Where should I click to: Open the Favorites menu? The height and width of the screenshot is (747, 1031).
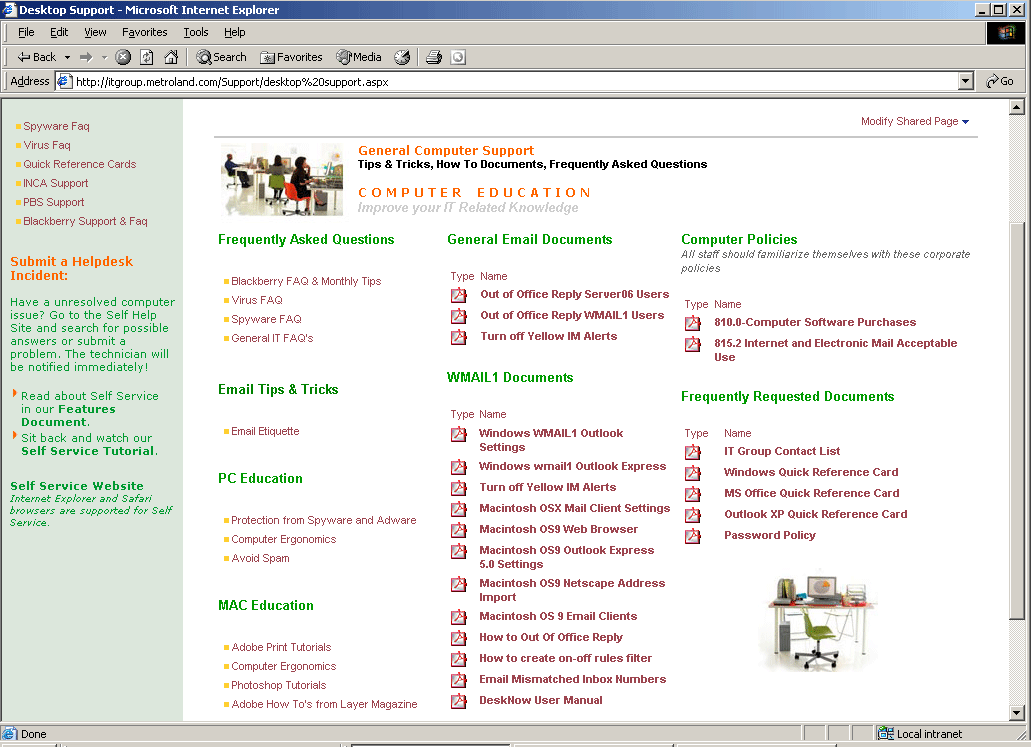coord(145,32)
